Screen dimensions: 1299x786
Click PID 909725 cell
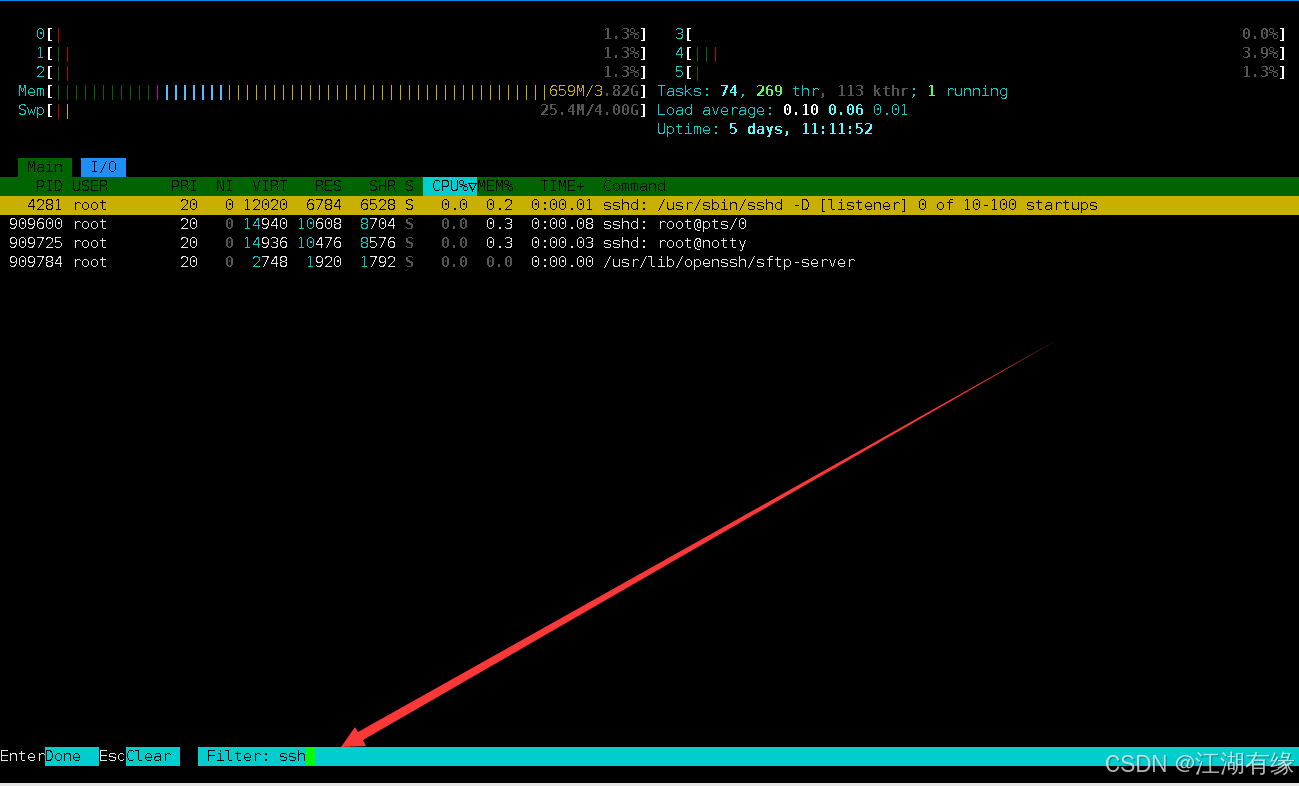pos(35,243)
